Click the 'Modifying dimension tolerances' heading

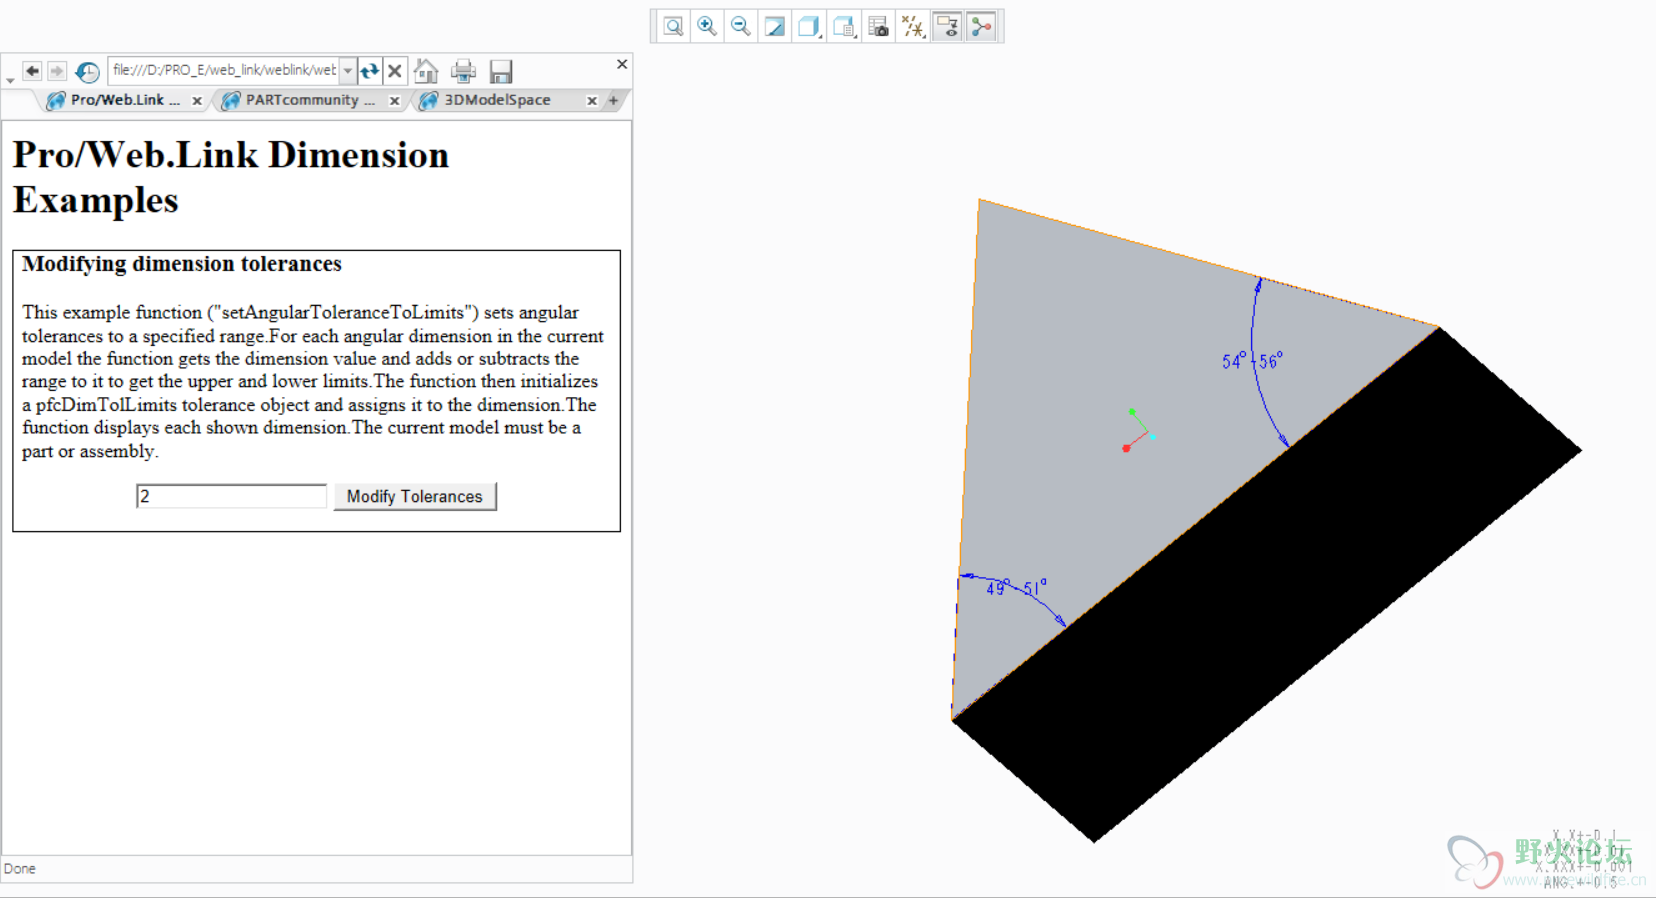pos(182,264)
